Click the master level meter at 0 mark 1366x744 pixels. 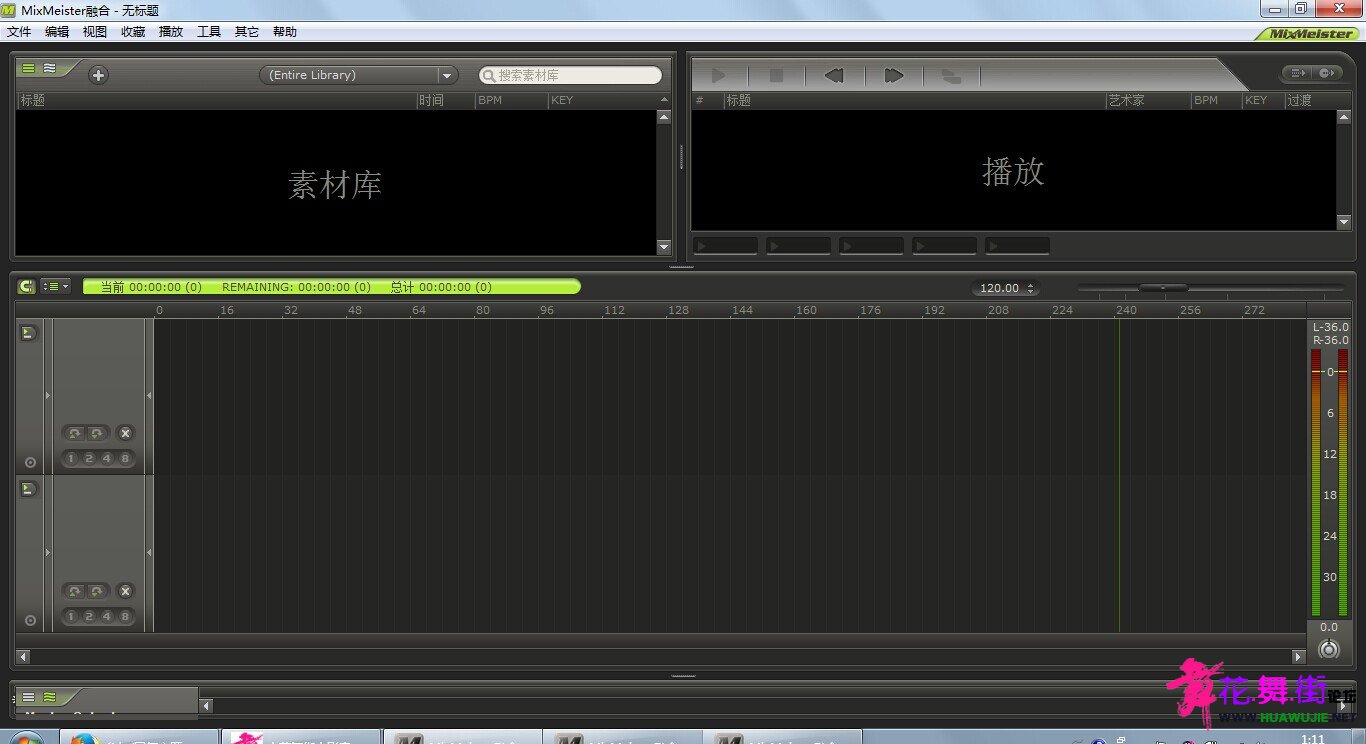point(1329,371)
